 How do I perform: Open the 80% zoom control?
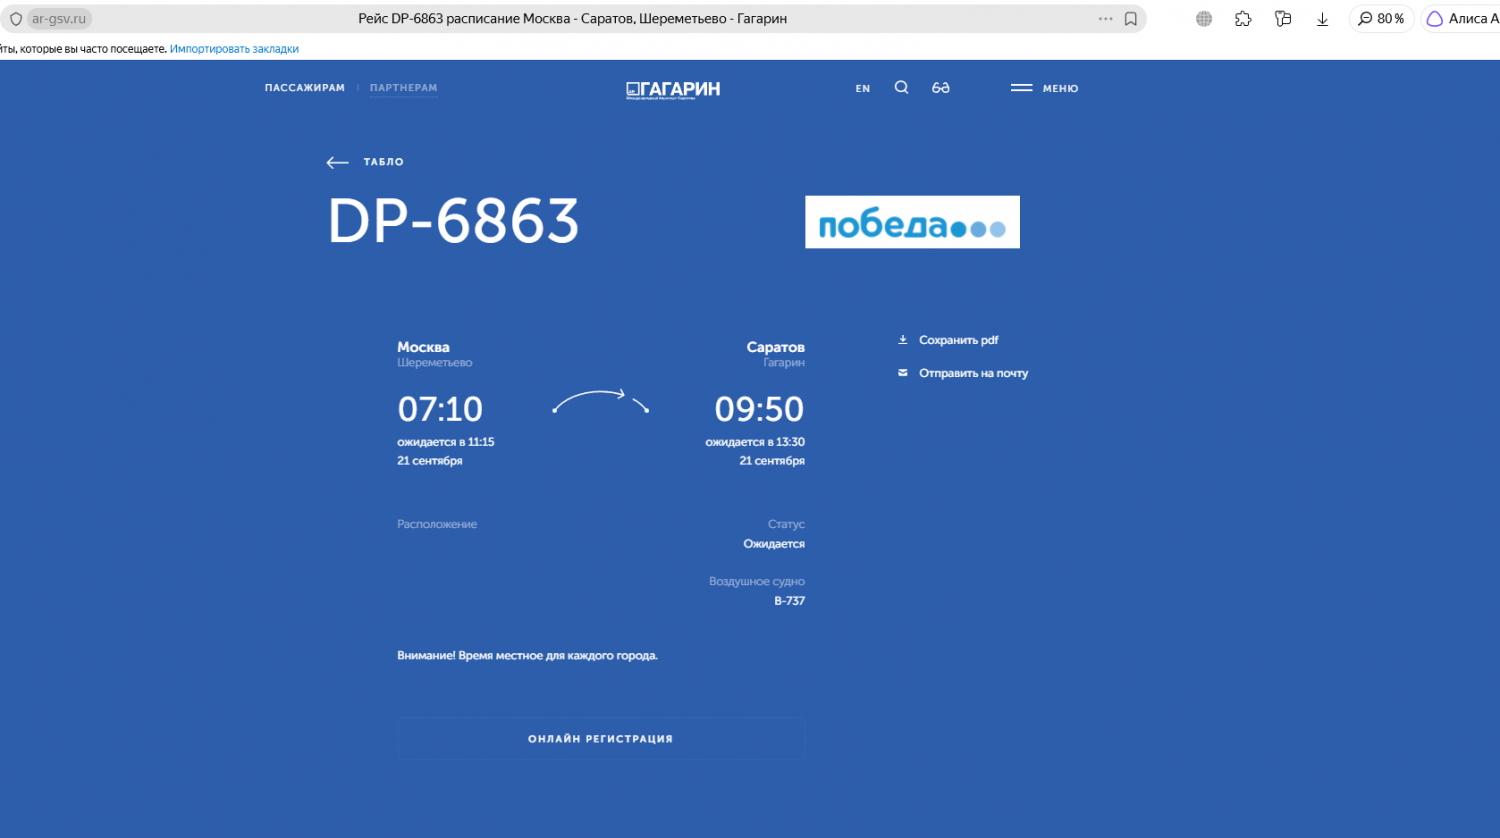pos(1381,19)
